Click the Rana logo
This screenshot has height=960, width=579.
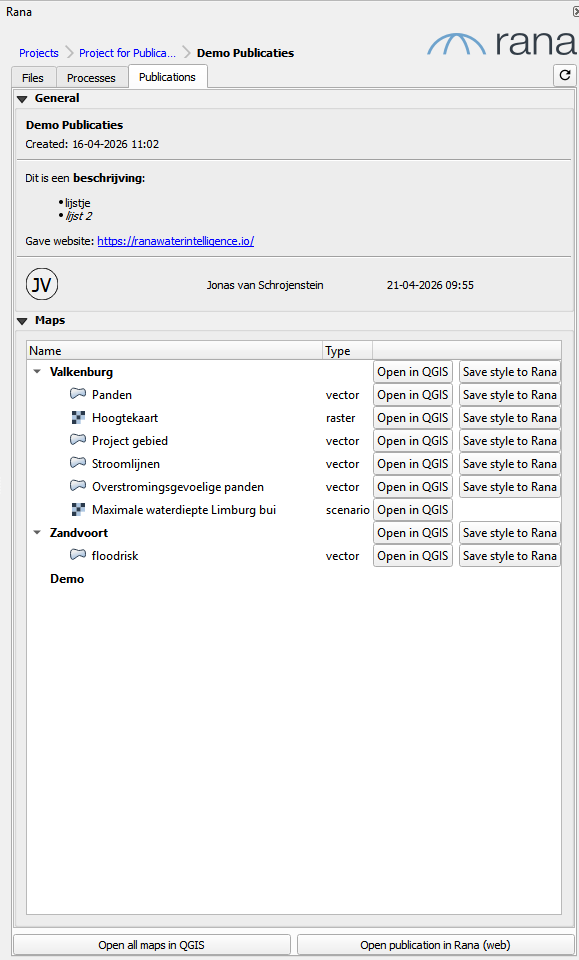coord(502,43)
